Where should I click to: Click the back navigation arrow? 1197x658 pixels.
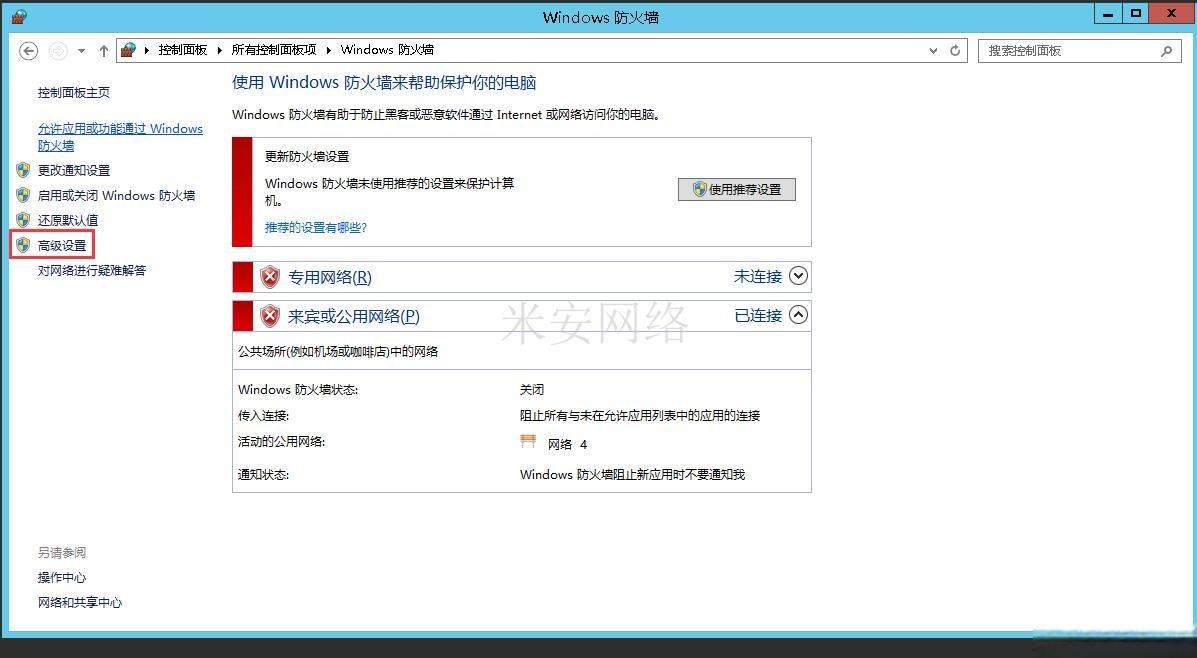(x=28, y=50)
